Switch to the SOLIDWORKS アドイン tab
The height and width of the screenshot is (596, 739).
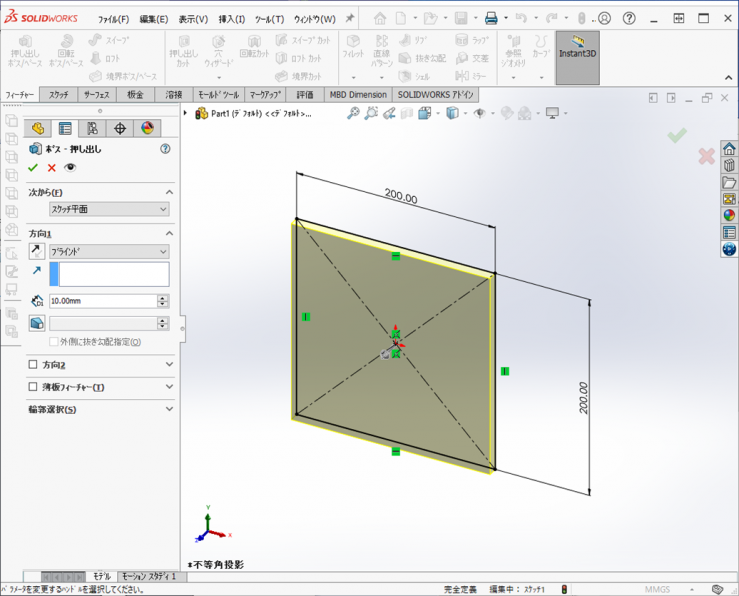click(x=435, y=94)
